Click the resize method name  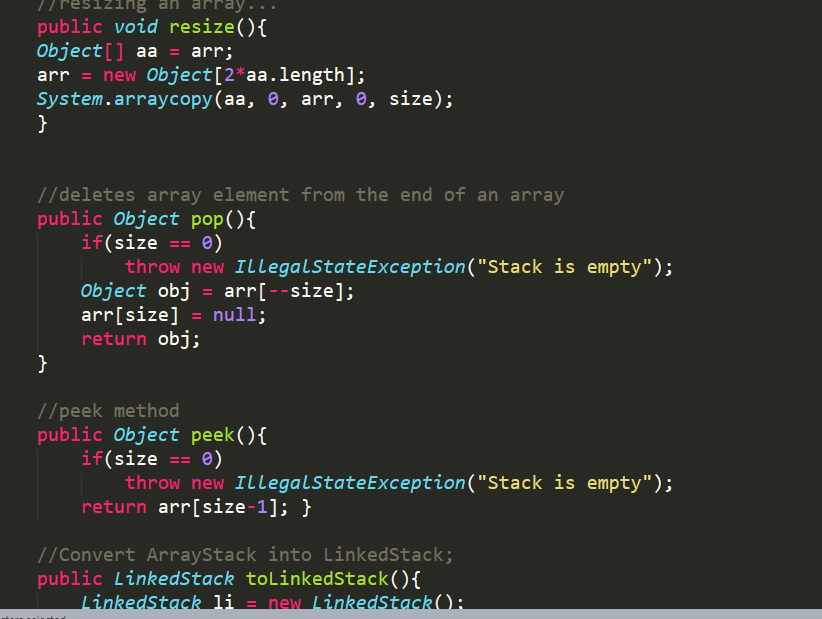pyautogui.click(x=200, y=26)
